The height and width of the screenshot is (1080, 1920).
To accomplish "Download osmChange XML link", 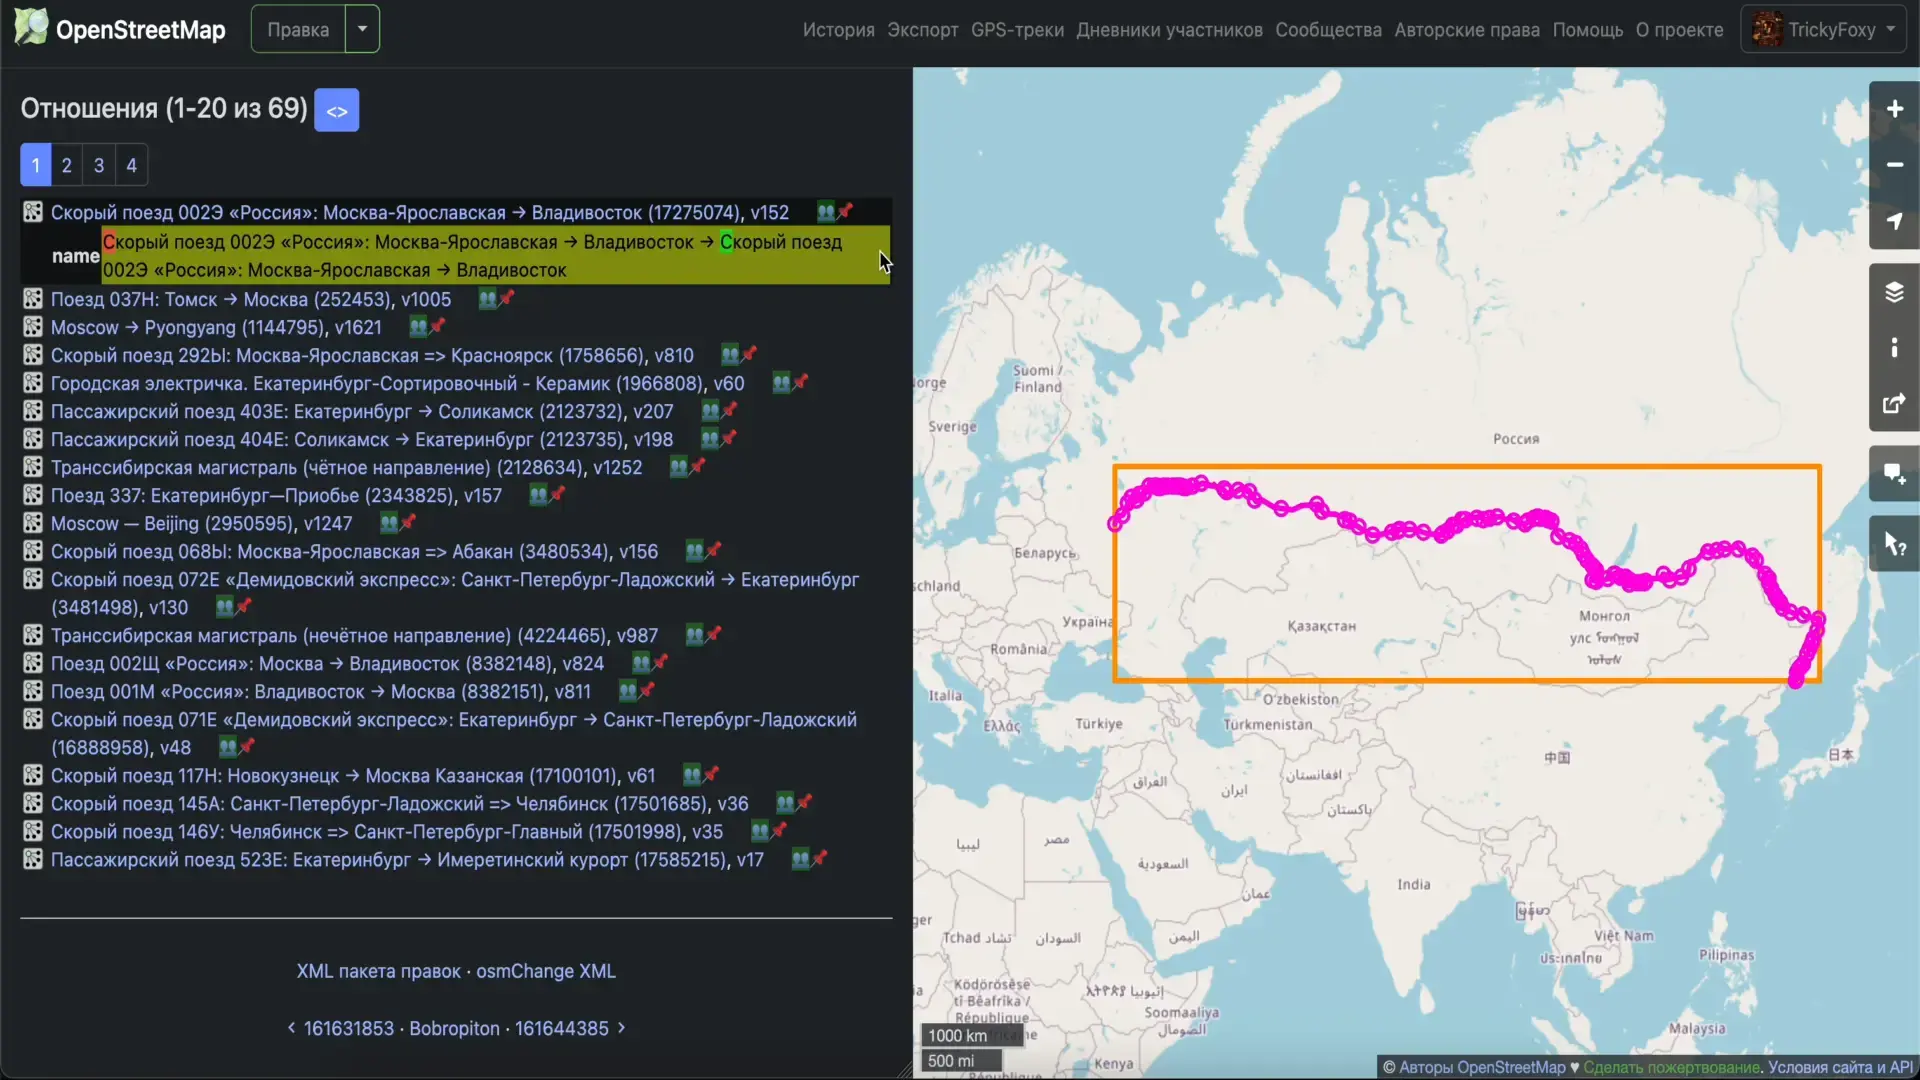I will click(x=546, y=971).
